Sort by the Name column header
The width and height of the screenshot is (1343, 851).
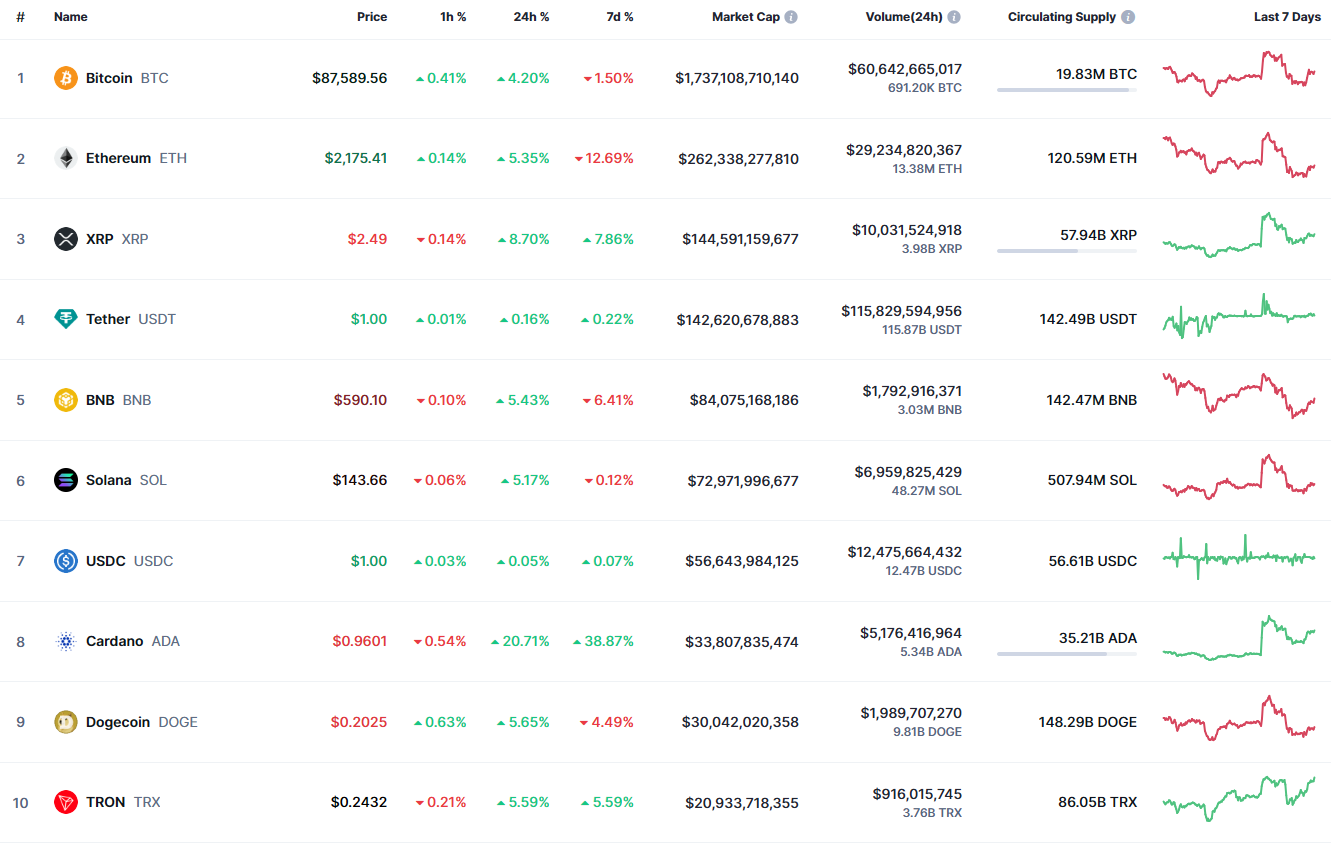[71, 17]
